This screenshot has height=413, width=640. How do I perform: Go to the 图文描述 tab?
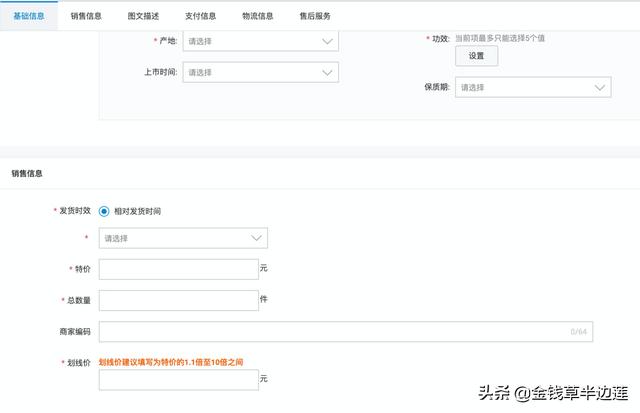click(x=143, y=16)
